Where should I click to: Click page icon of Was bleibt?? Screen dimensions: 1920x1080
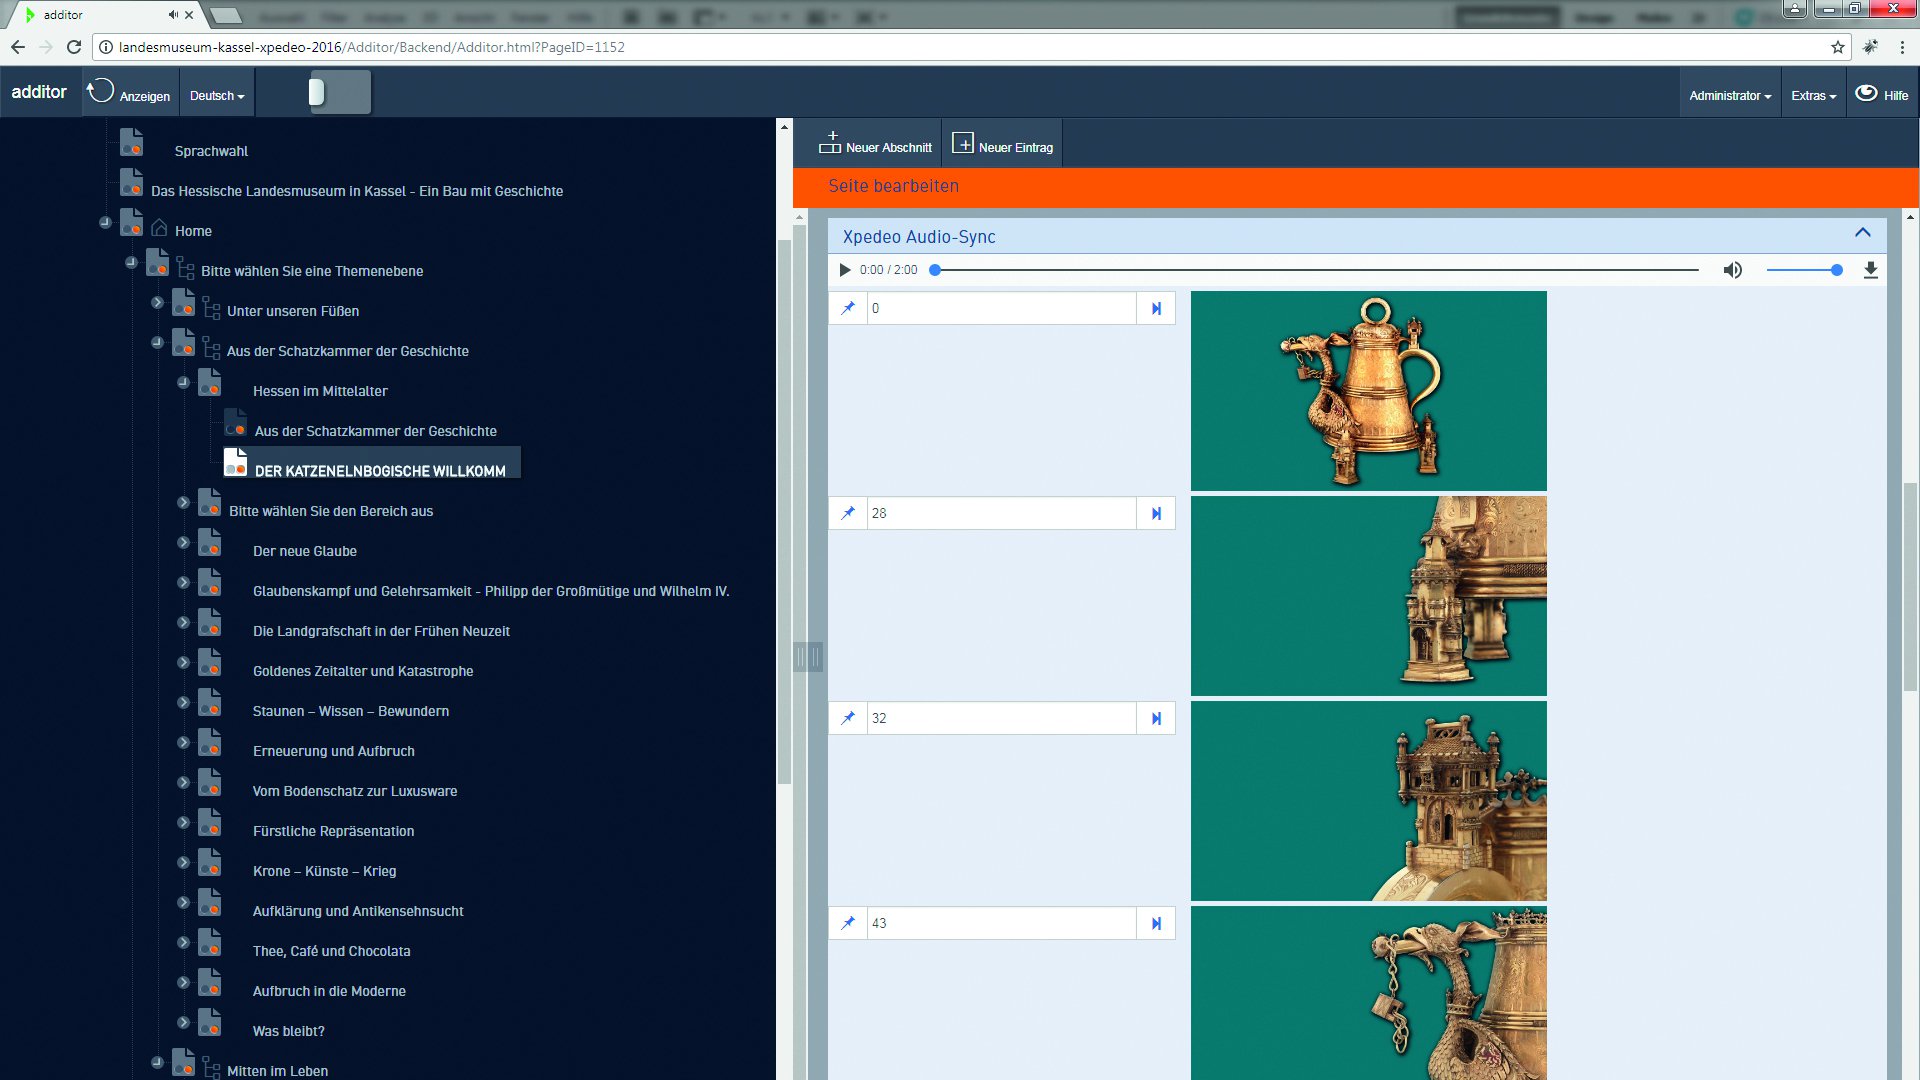pos(209,1023)
